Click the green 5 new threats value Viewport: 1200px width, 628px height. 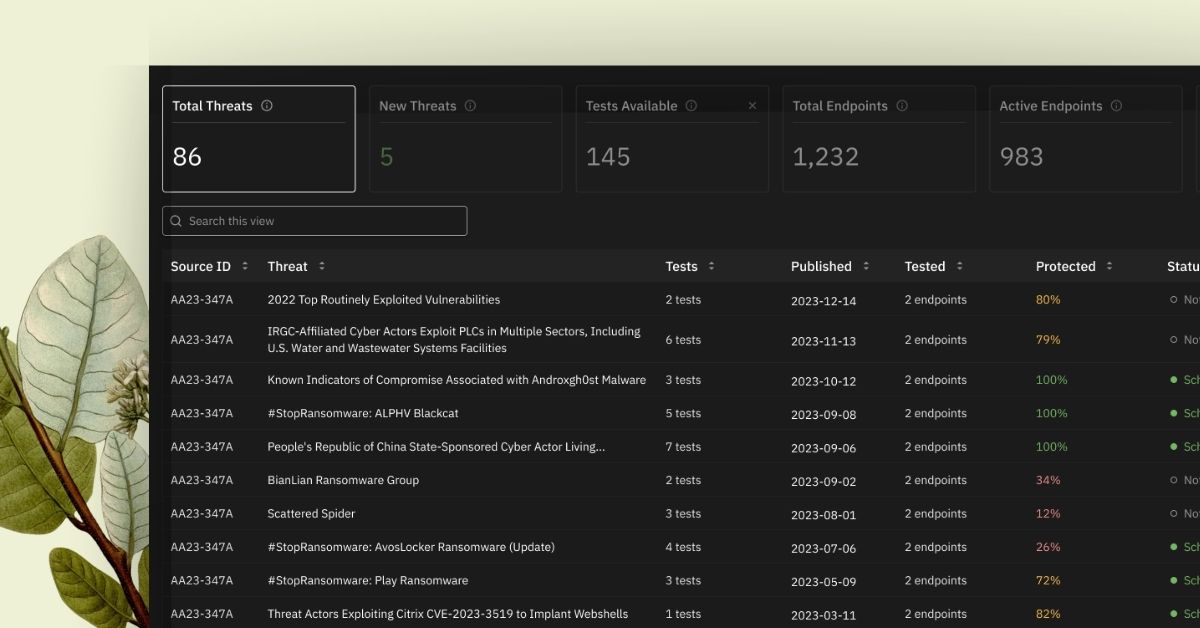(x=386, y=157)
